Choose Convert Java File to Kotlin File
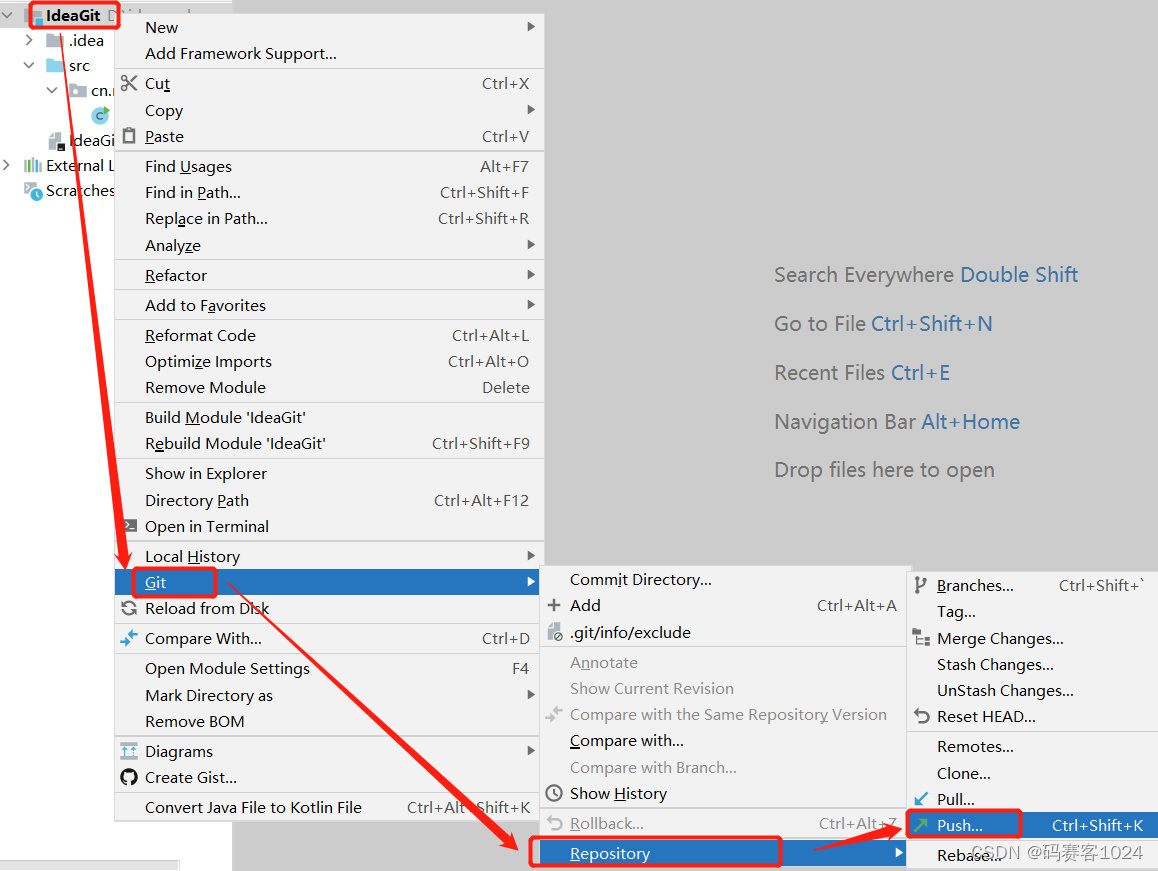 [x=329, y=807]
